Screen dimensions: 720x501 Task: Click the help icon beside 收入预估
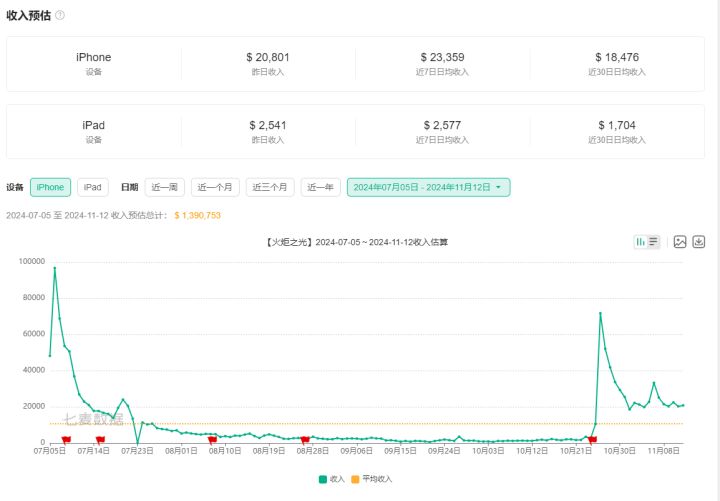tap(60, 15)
